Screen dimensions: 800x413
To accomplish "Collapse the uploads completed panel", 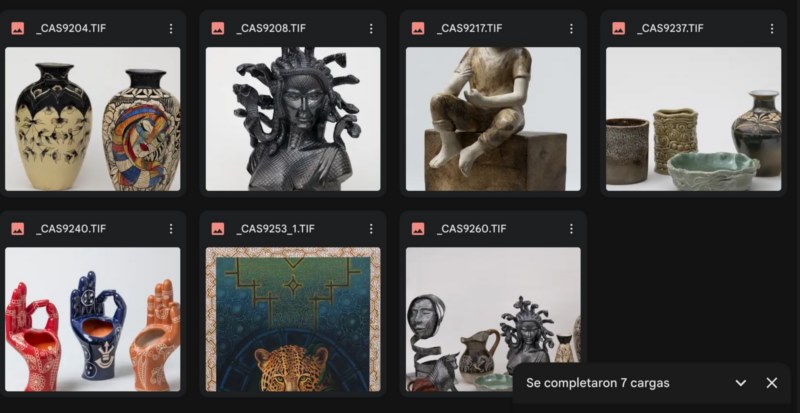I will [x=740, y=383].
